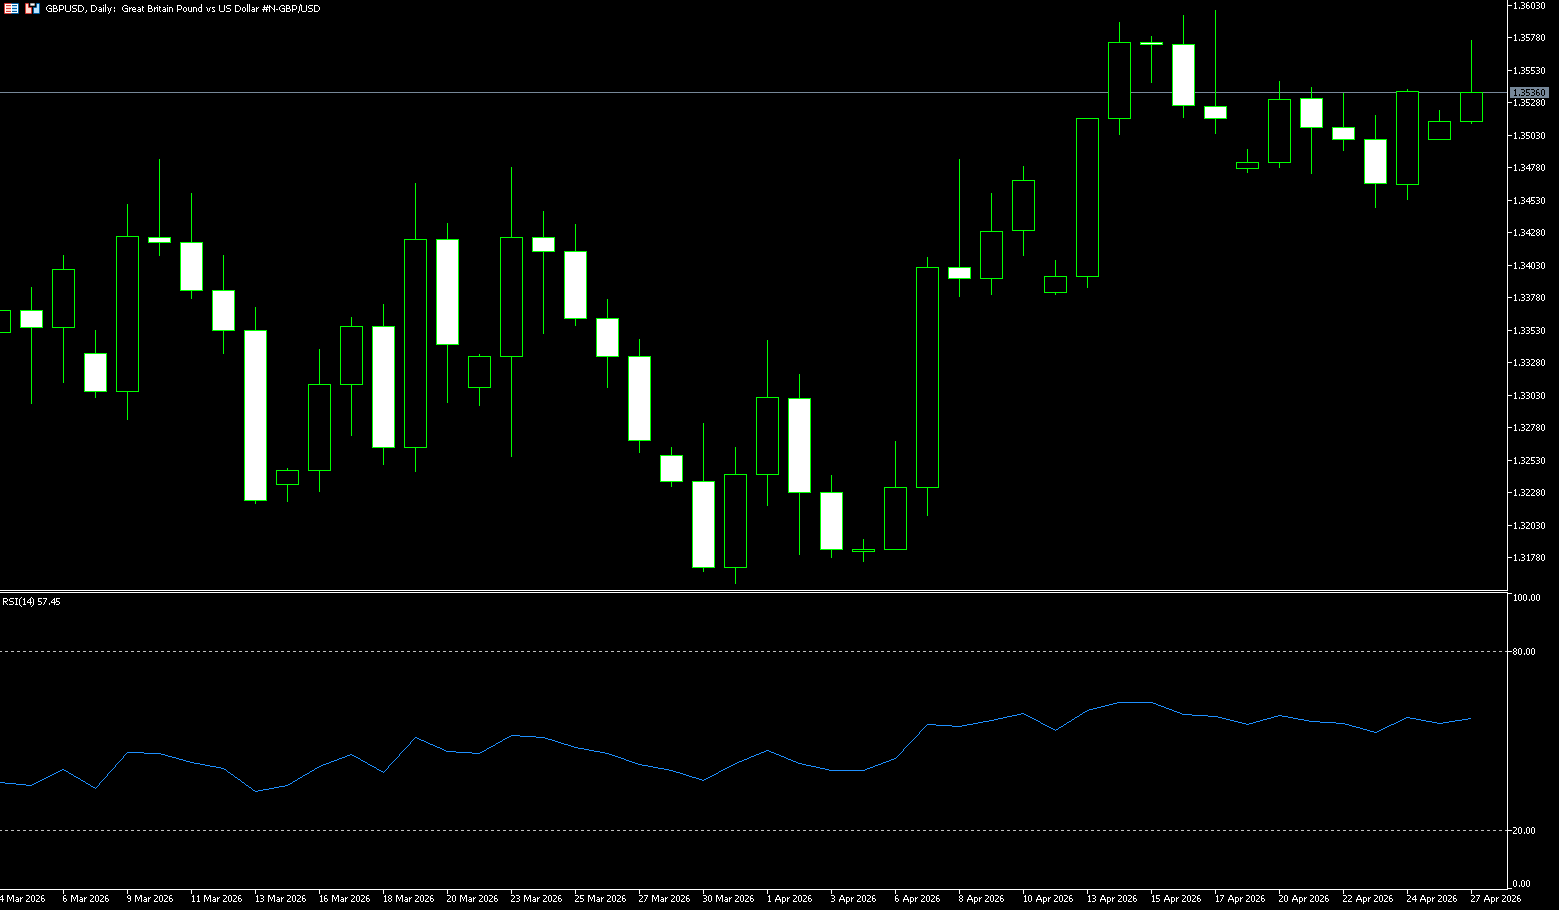Select the RSI 20.00 oversold level line
1559x910 pixels.
pos(700,830)
